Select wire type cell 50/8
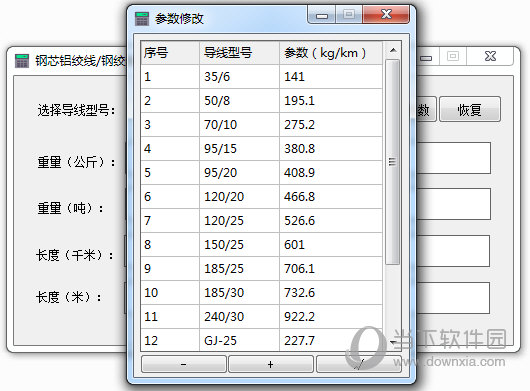 pyautogui.click(x=239, y=101)
